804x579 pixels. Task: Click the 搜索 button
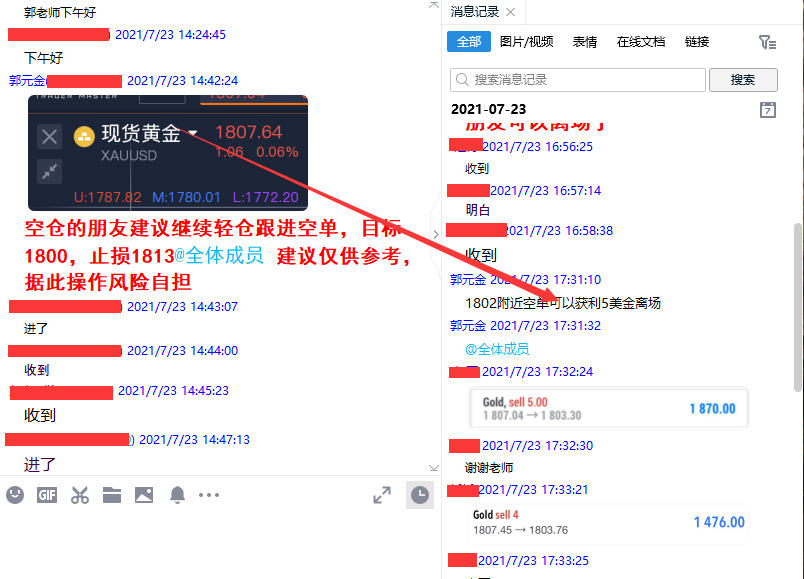pyautogui.click(x=743, y=79)
